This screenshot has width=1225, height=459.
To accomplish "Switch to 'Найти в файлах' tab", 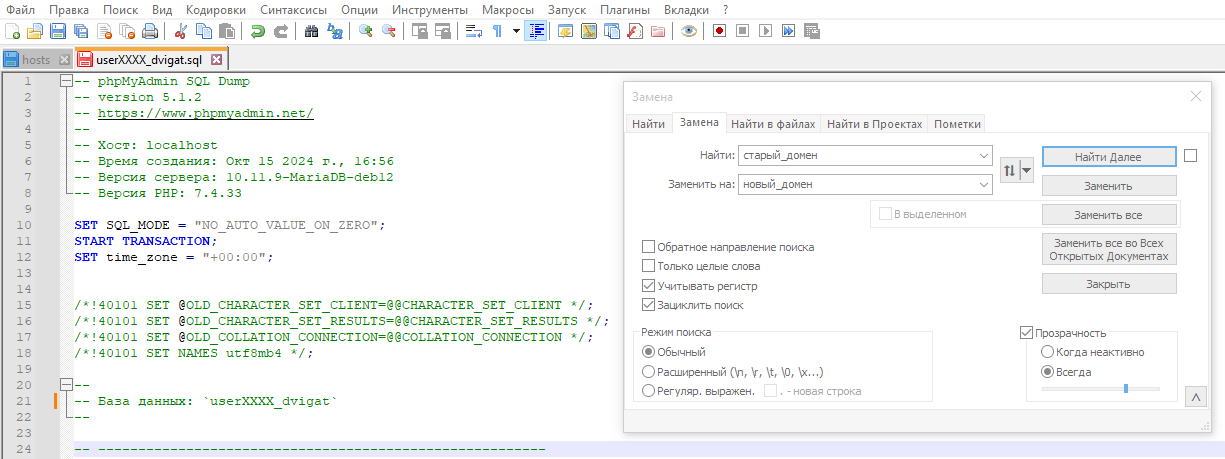I will 773,124.
